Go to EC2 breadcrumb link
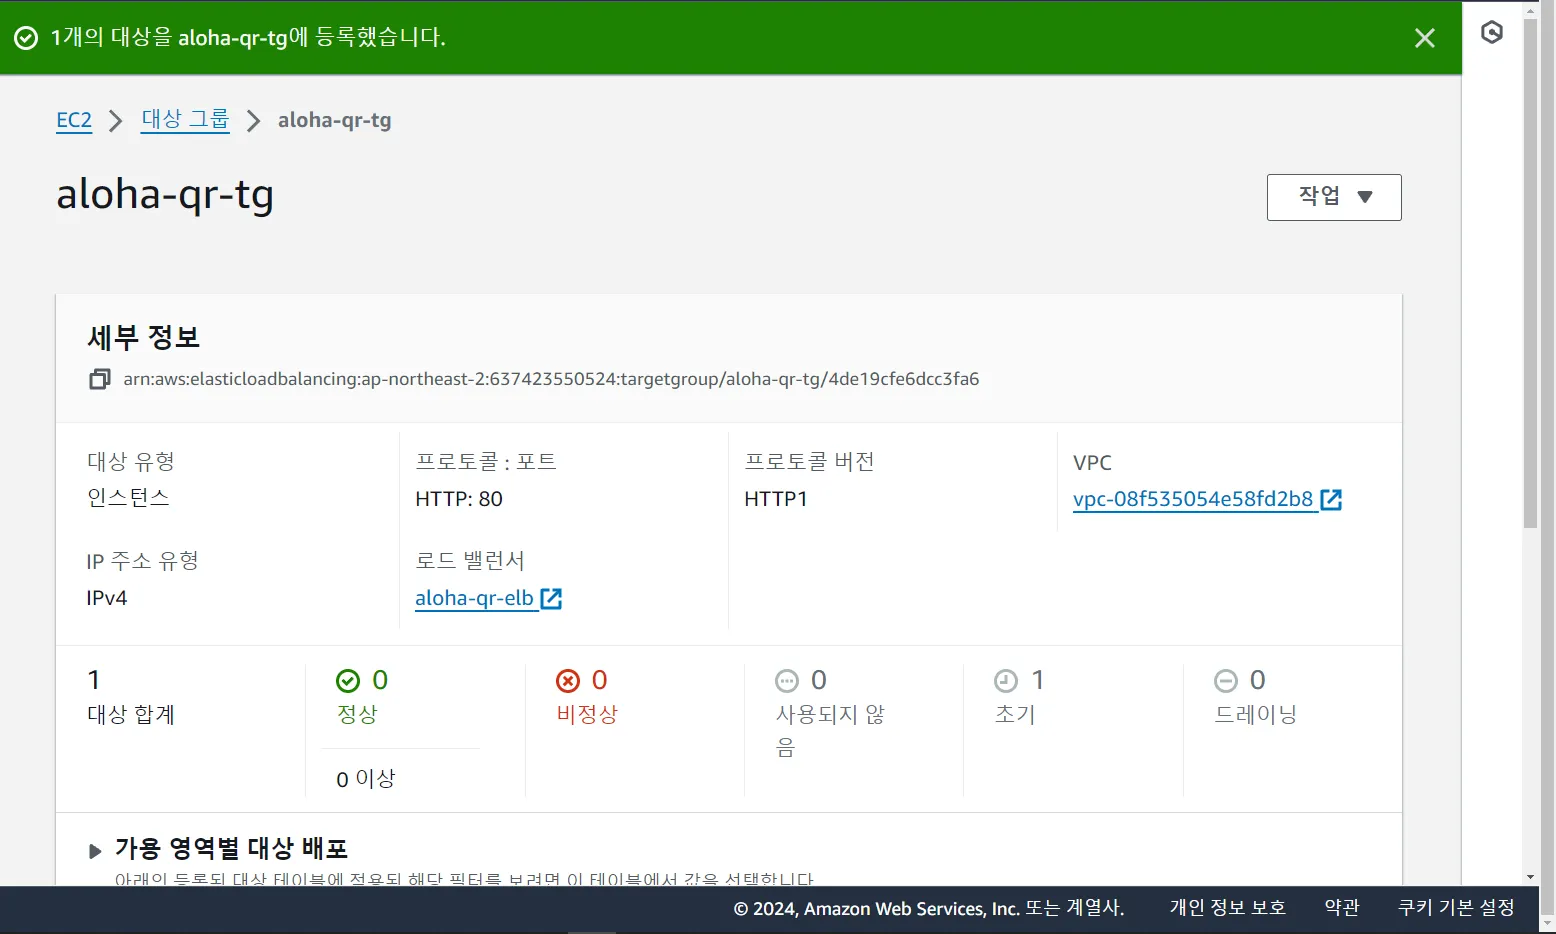The image size is (1556, 934). coord(74,121)
